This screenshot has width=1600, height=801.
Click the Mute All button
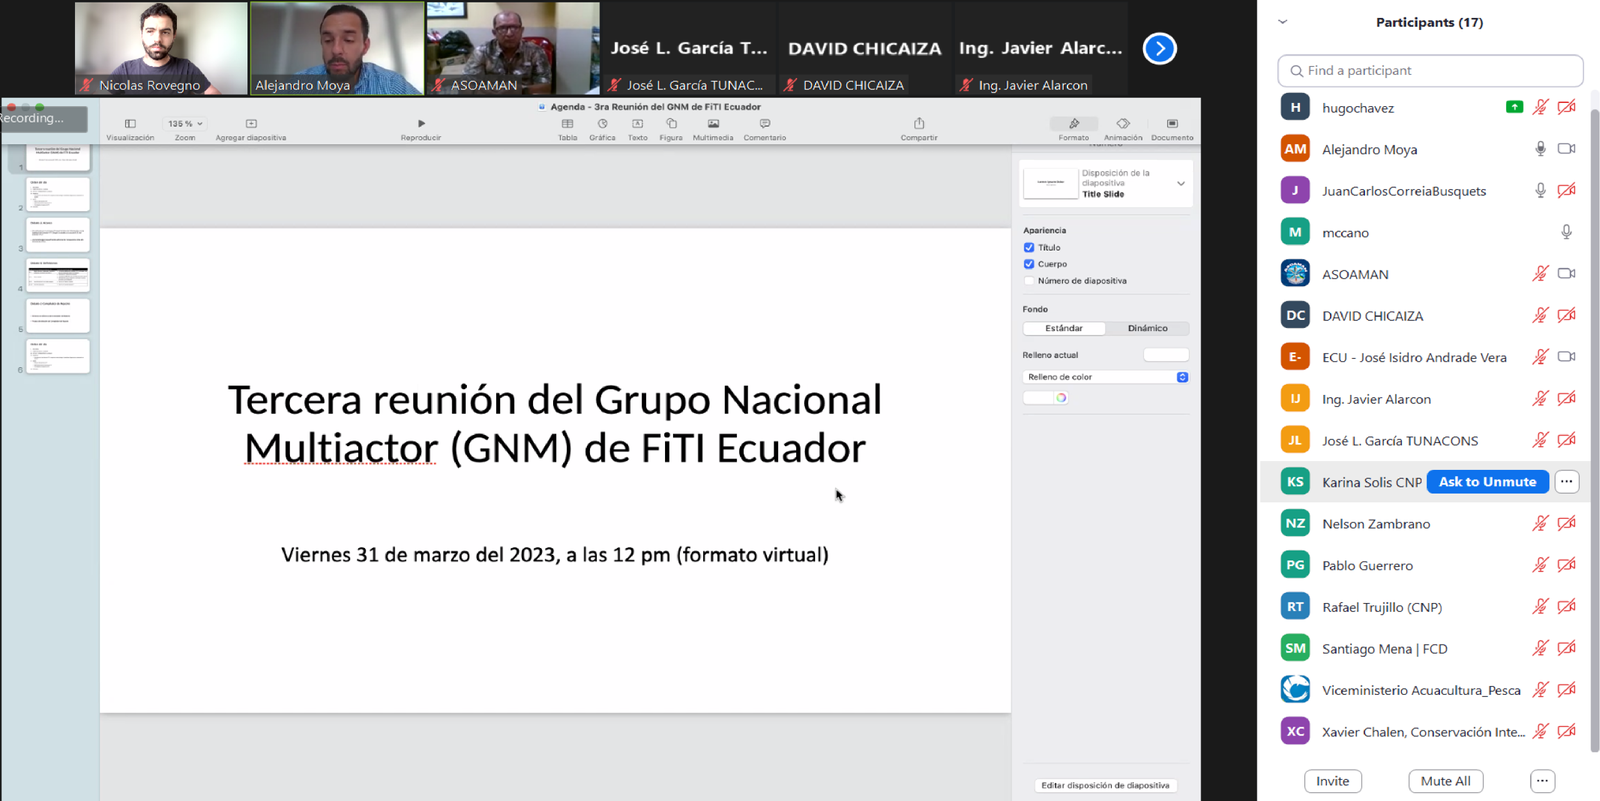point(1445,781)
